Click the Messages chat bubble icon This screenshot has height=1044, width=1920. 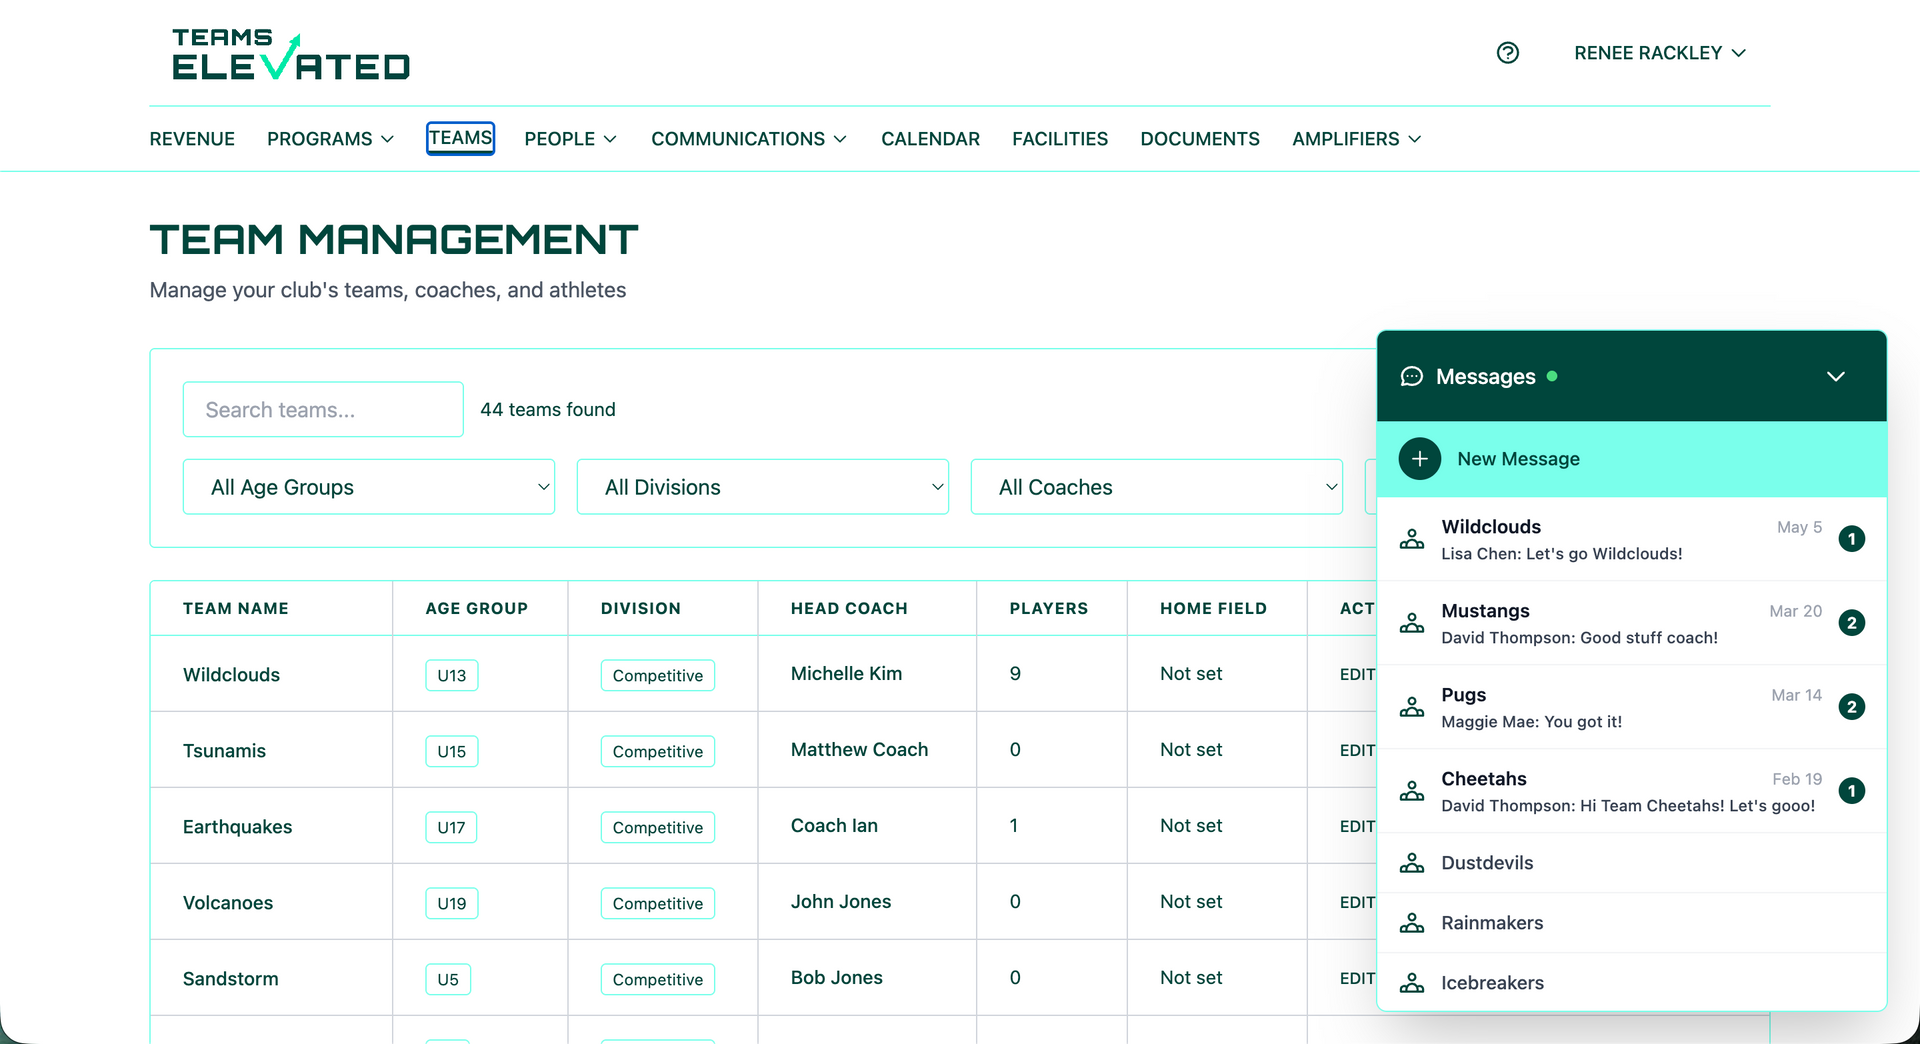[x=1411, y=377]
